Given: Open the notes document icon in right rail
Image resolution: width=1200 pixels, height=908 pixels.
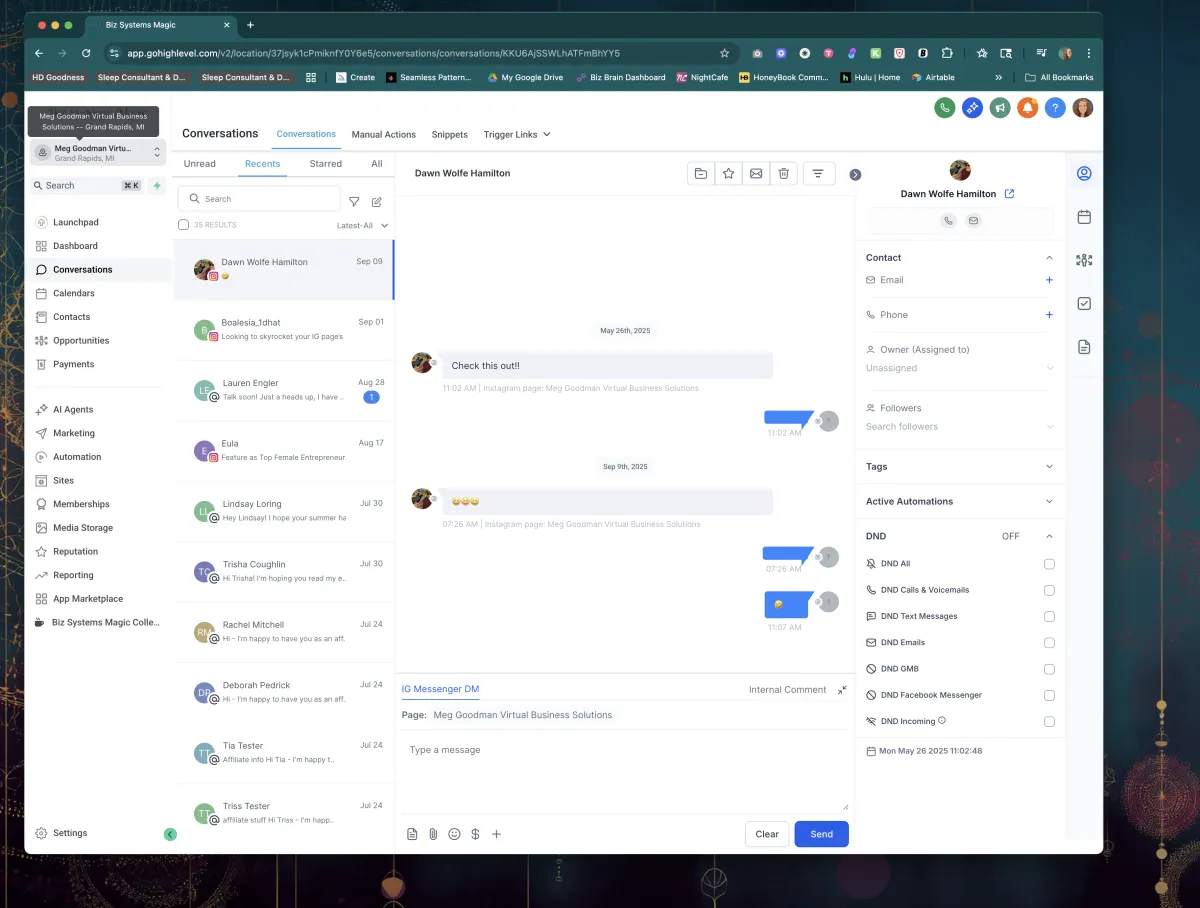Looking at the screenshot, I should (x=1084, y=347).
